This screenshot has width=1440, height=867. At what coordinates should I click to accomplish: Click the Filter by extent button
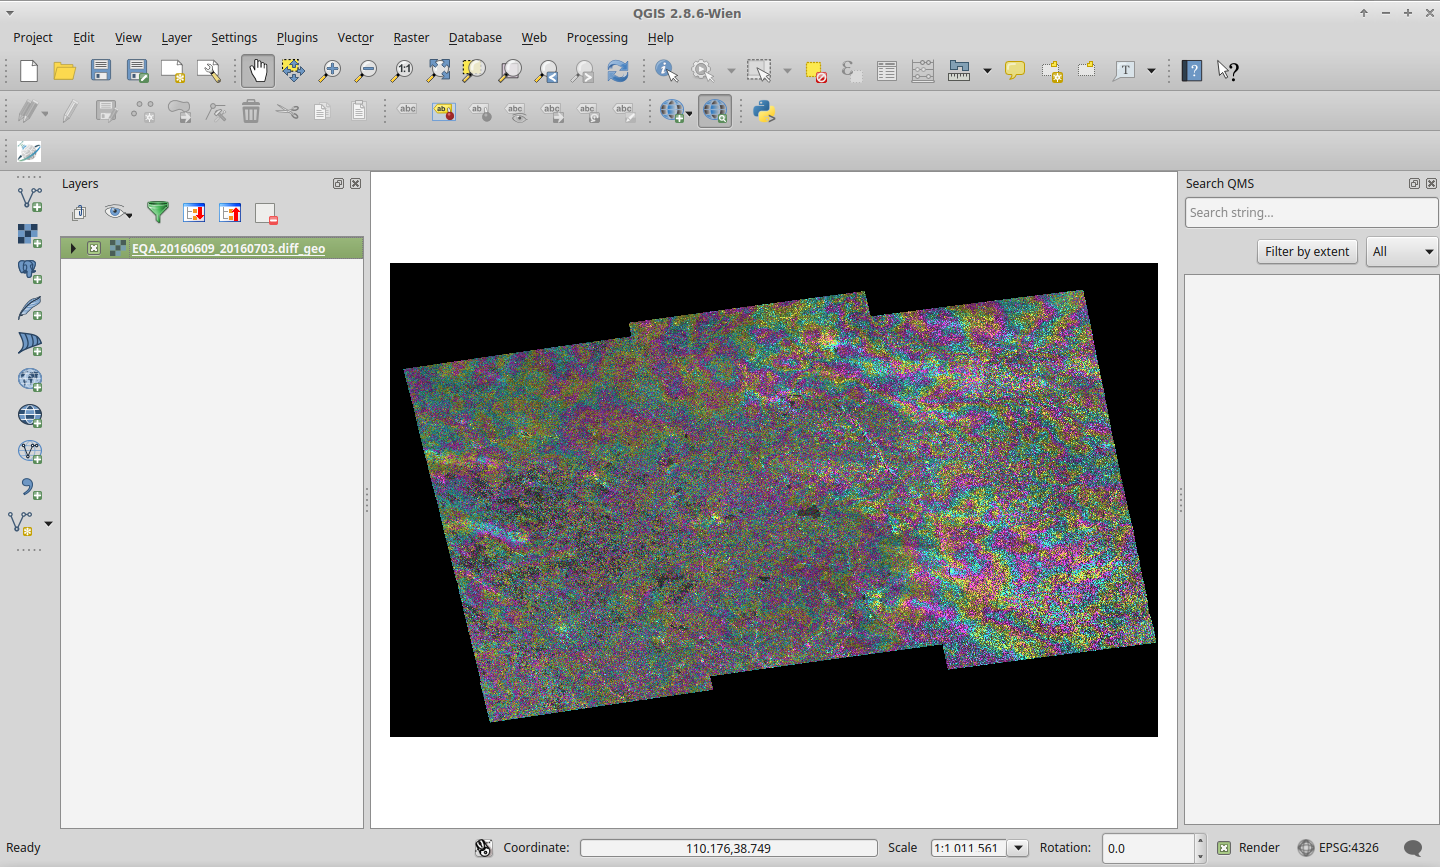point(1306,252)
